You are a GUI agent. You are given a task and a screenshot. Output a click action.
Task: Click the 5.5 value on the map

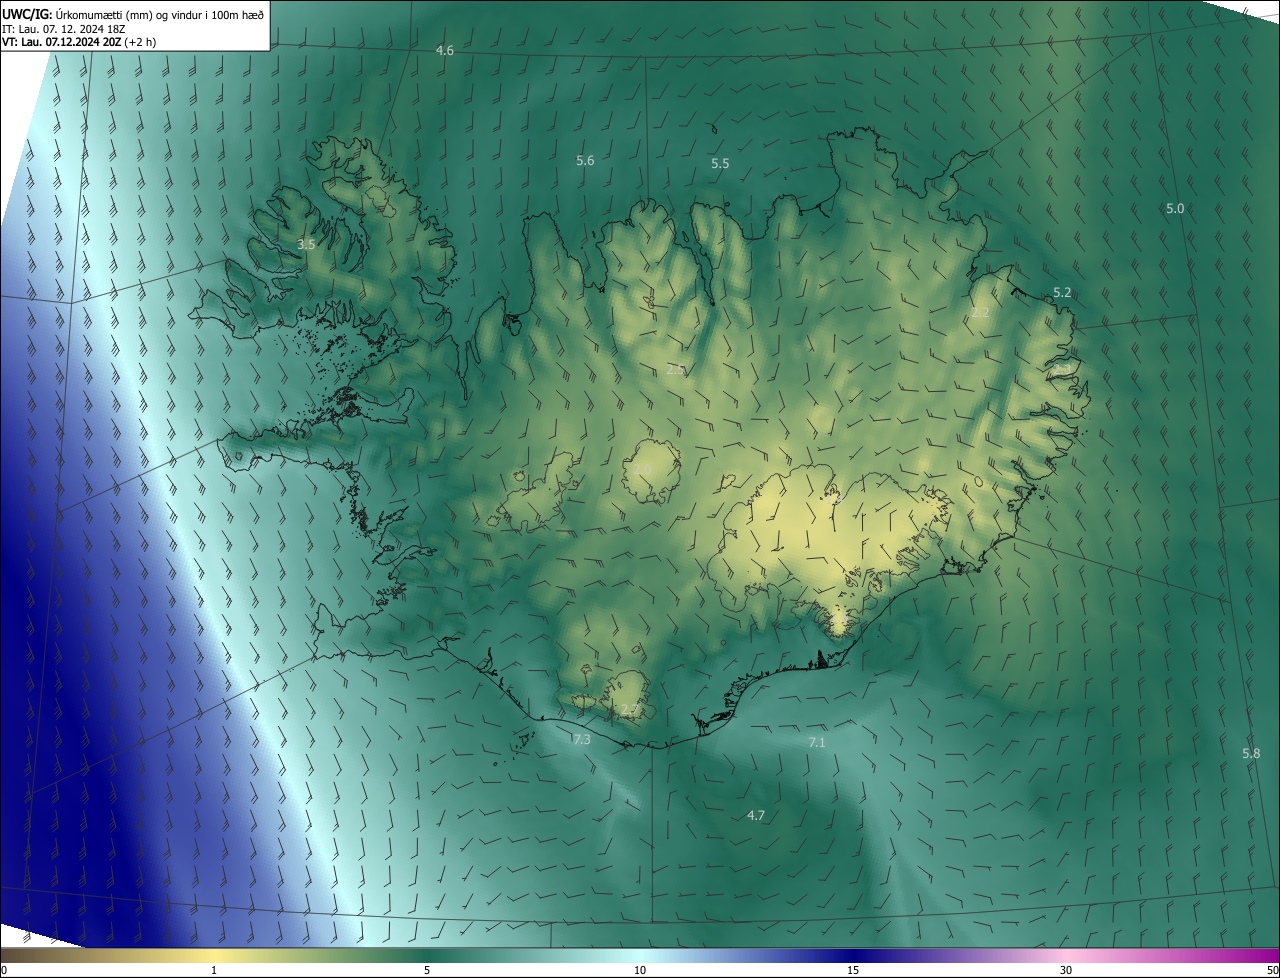click(x=720, y=163)
